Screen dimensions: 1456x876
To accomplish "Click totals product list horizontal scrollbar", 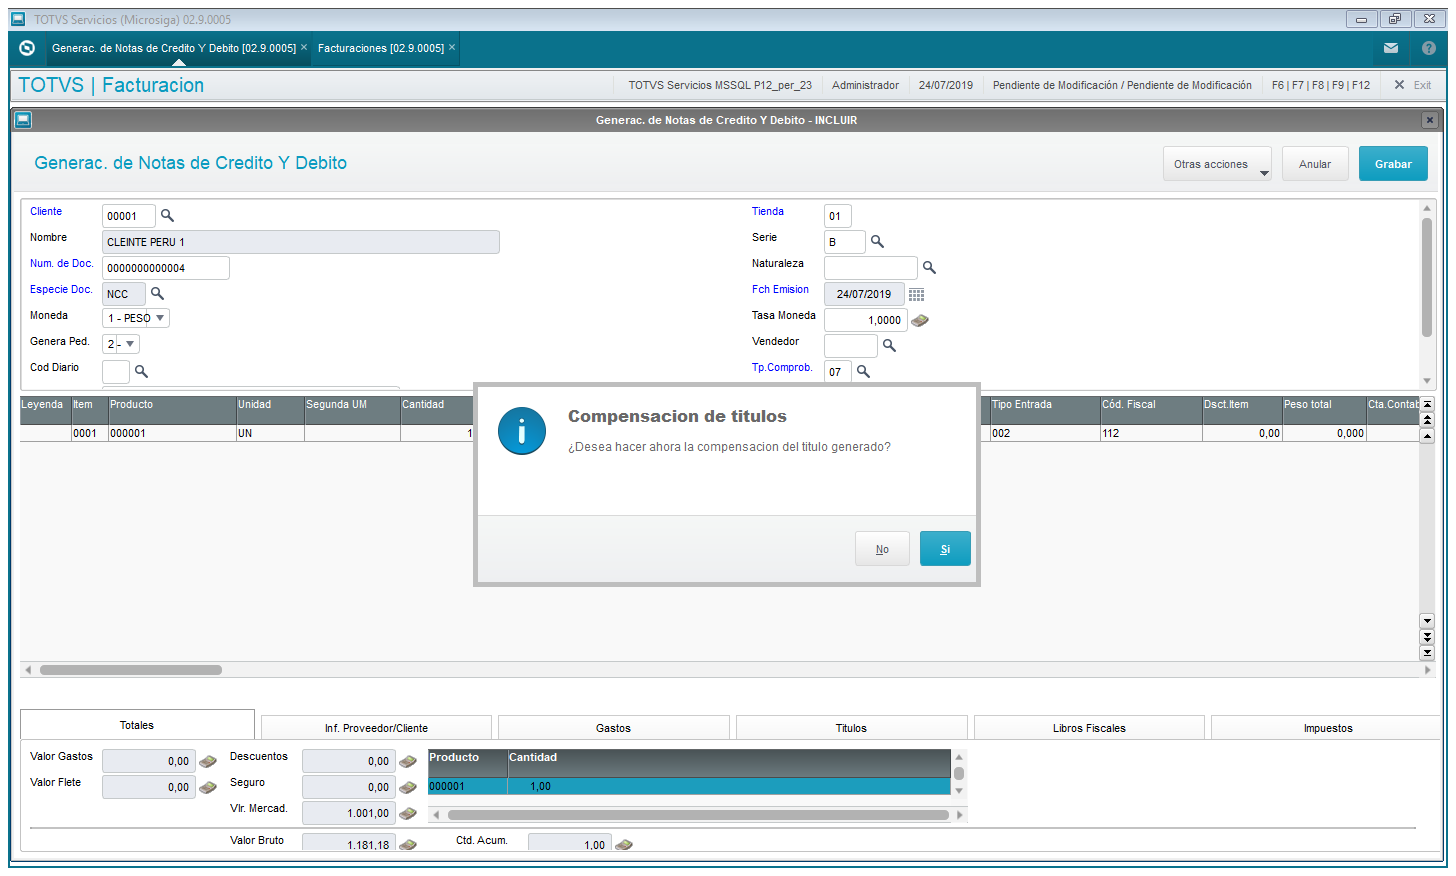I will click(698, 815).
